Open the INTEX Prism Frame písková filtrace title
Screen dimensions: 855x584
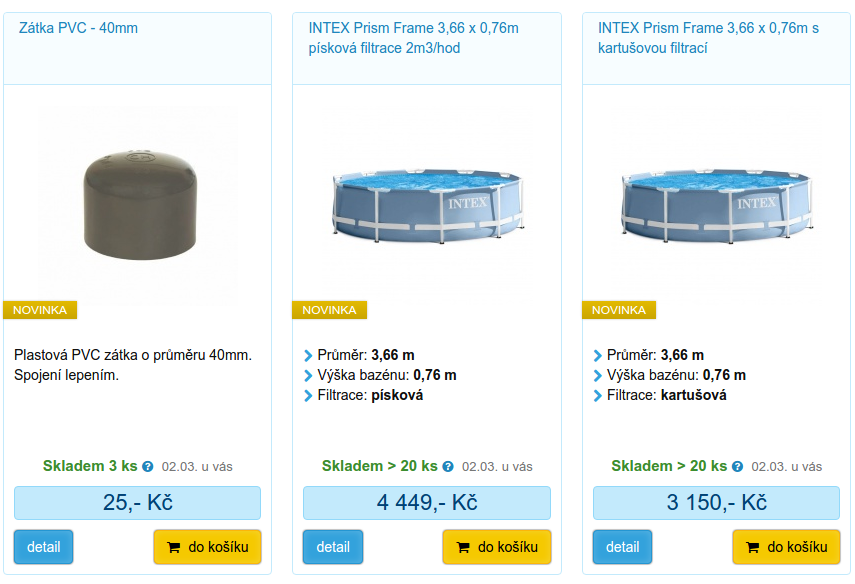point(413,38)
